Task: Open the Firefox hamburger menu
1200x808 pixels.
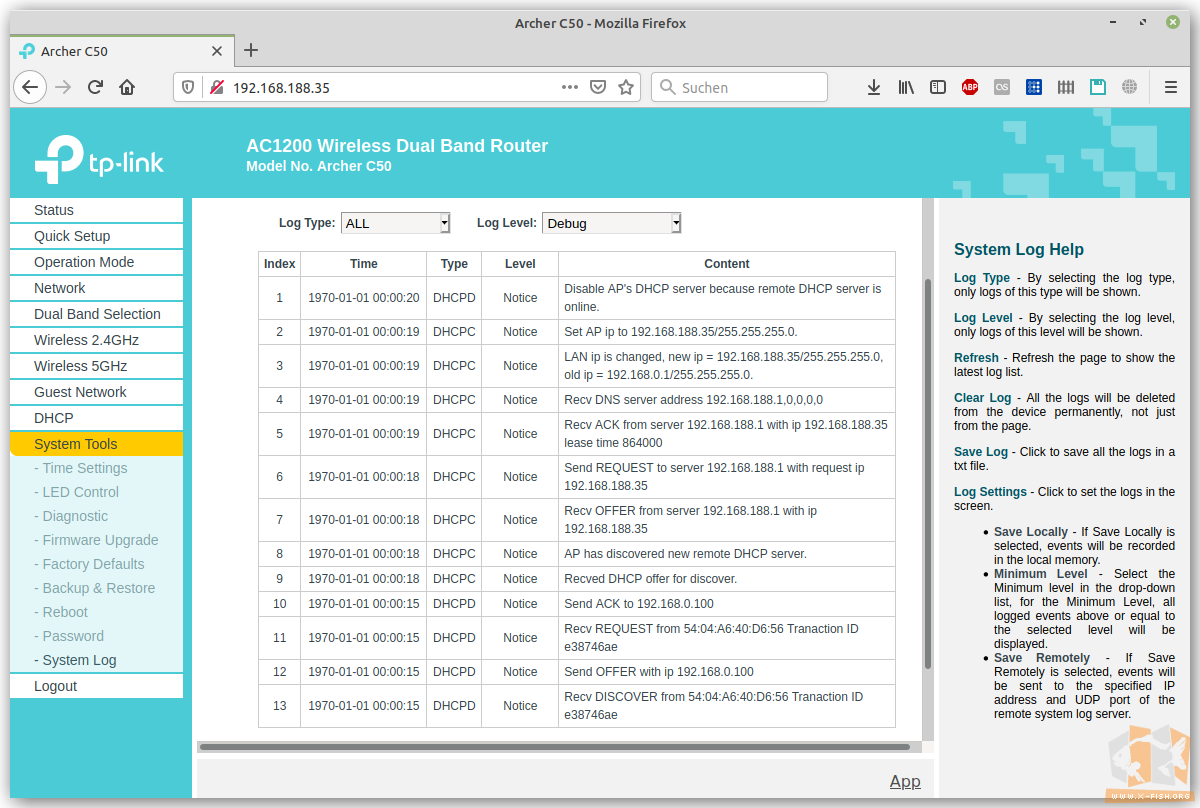Action: [x=1171, y=87]
